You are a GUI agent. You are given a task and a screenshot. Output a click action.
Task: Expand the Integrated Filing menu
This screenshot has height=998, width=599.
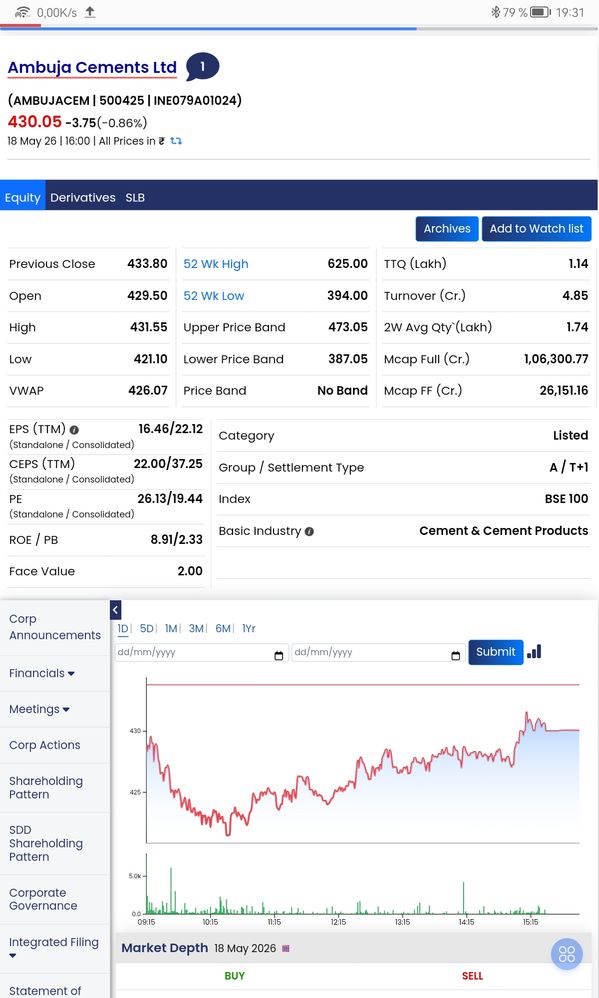[x=54, y=948]
